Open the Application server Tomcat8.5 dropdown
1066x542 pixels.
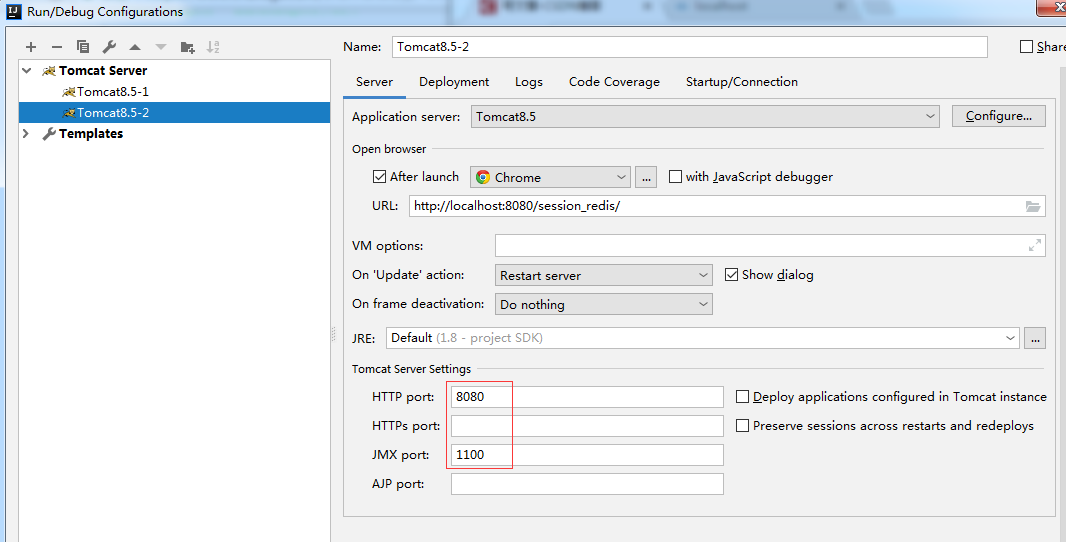pyautogui.click(x=705, y=117)
